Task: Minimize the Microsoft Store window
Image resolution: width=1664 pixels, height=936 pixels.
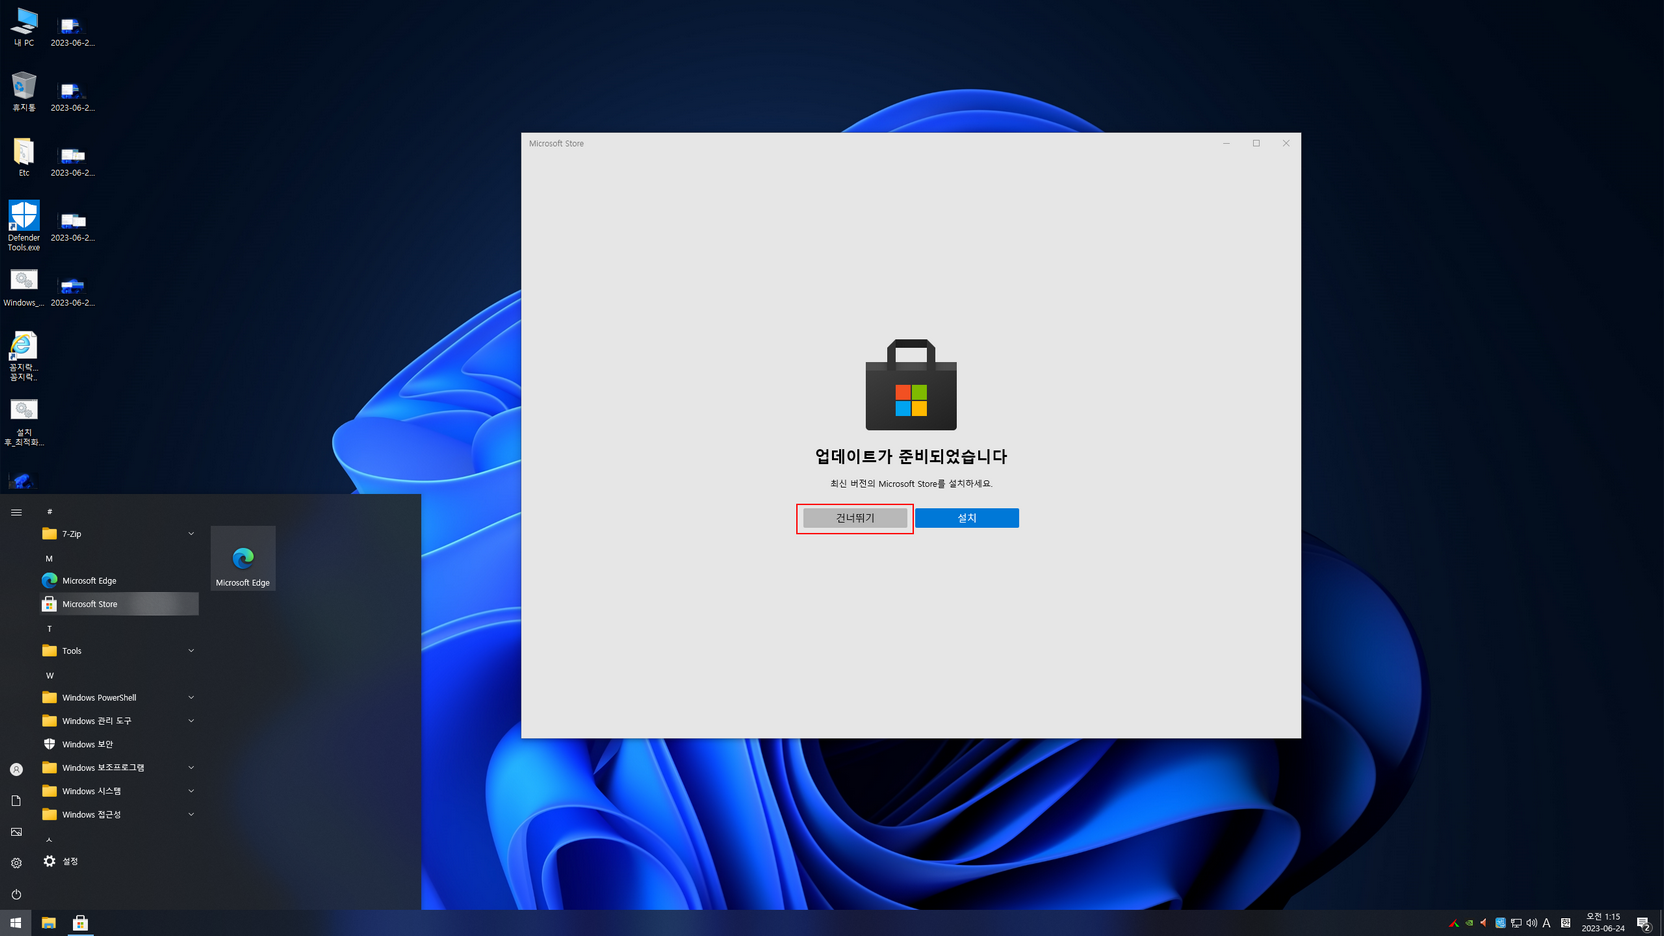Action: tap(1226, 143)
